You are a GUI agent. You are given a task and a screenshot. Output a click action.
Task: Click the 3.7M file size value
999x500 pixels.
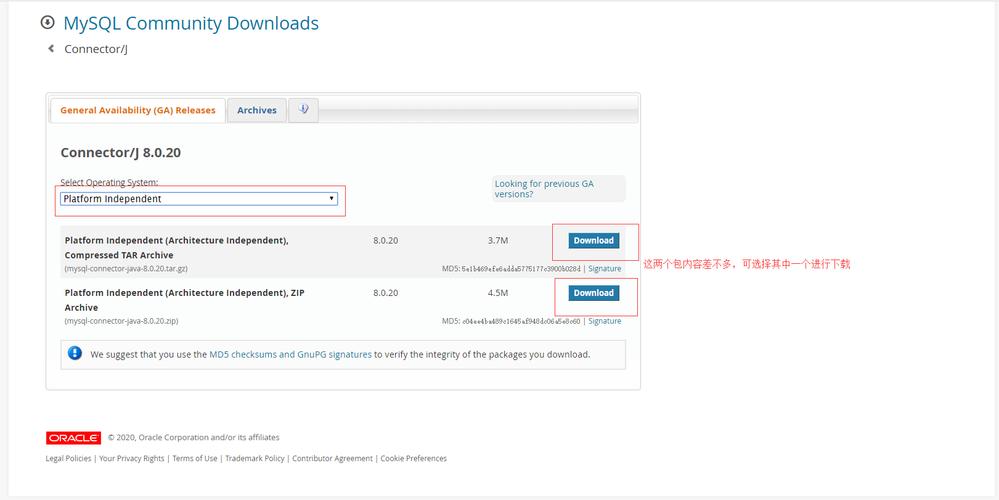pyautogui.click(x=498, y=241)
